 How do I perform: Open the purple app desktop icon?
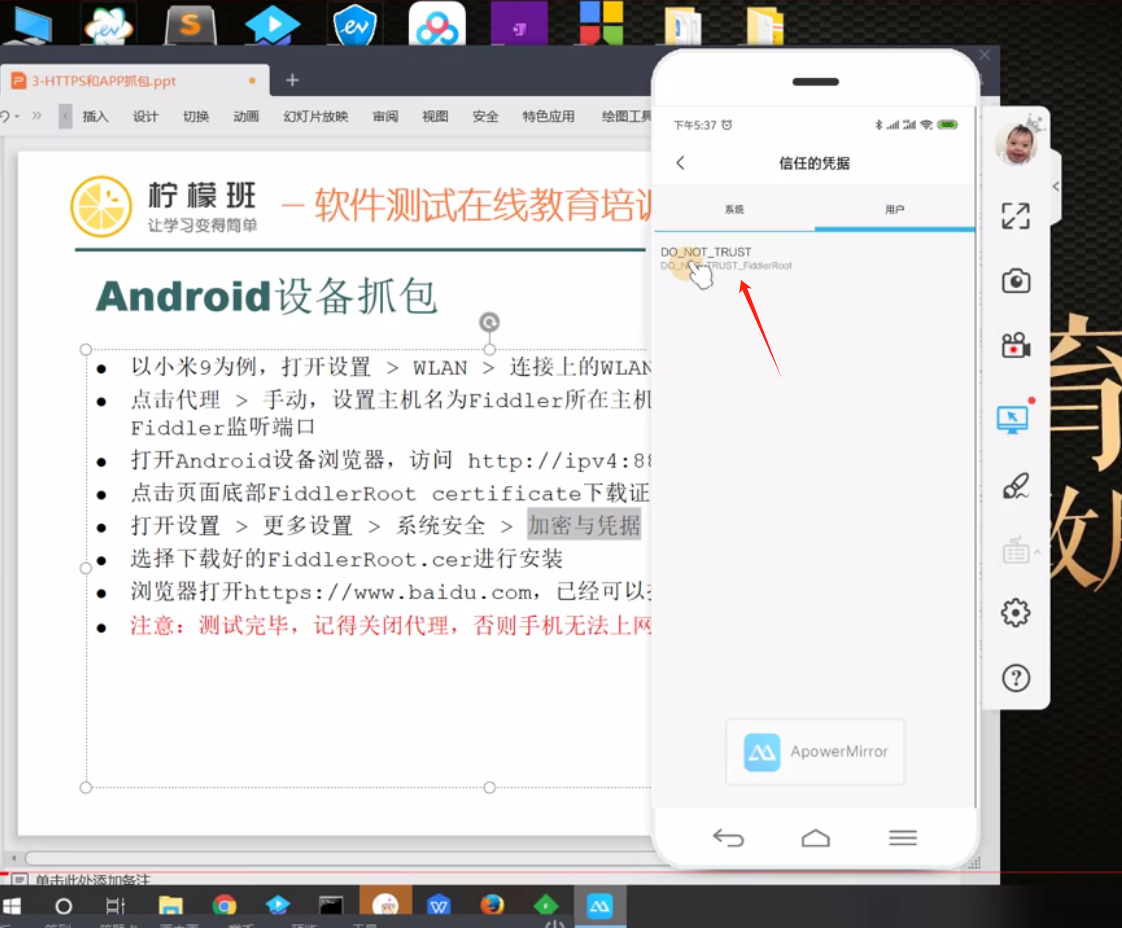(x=519, y=24)
